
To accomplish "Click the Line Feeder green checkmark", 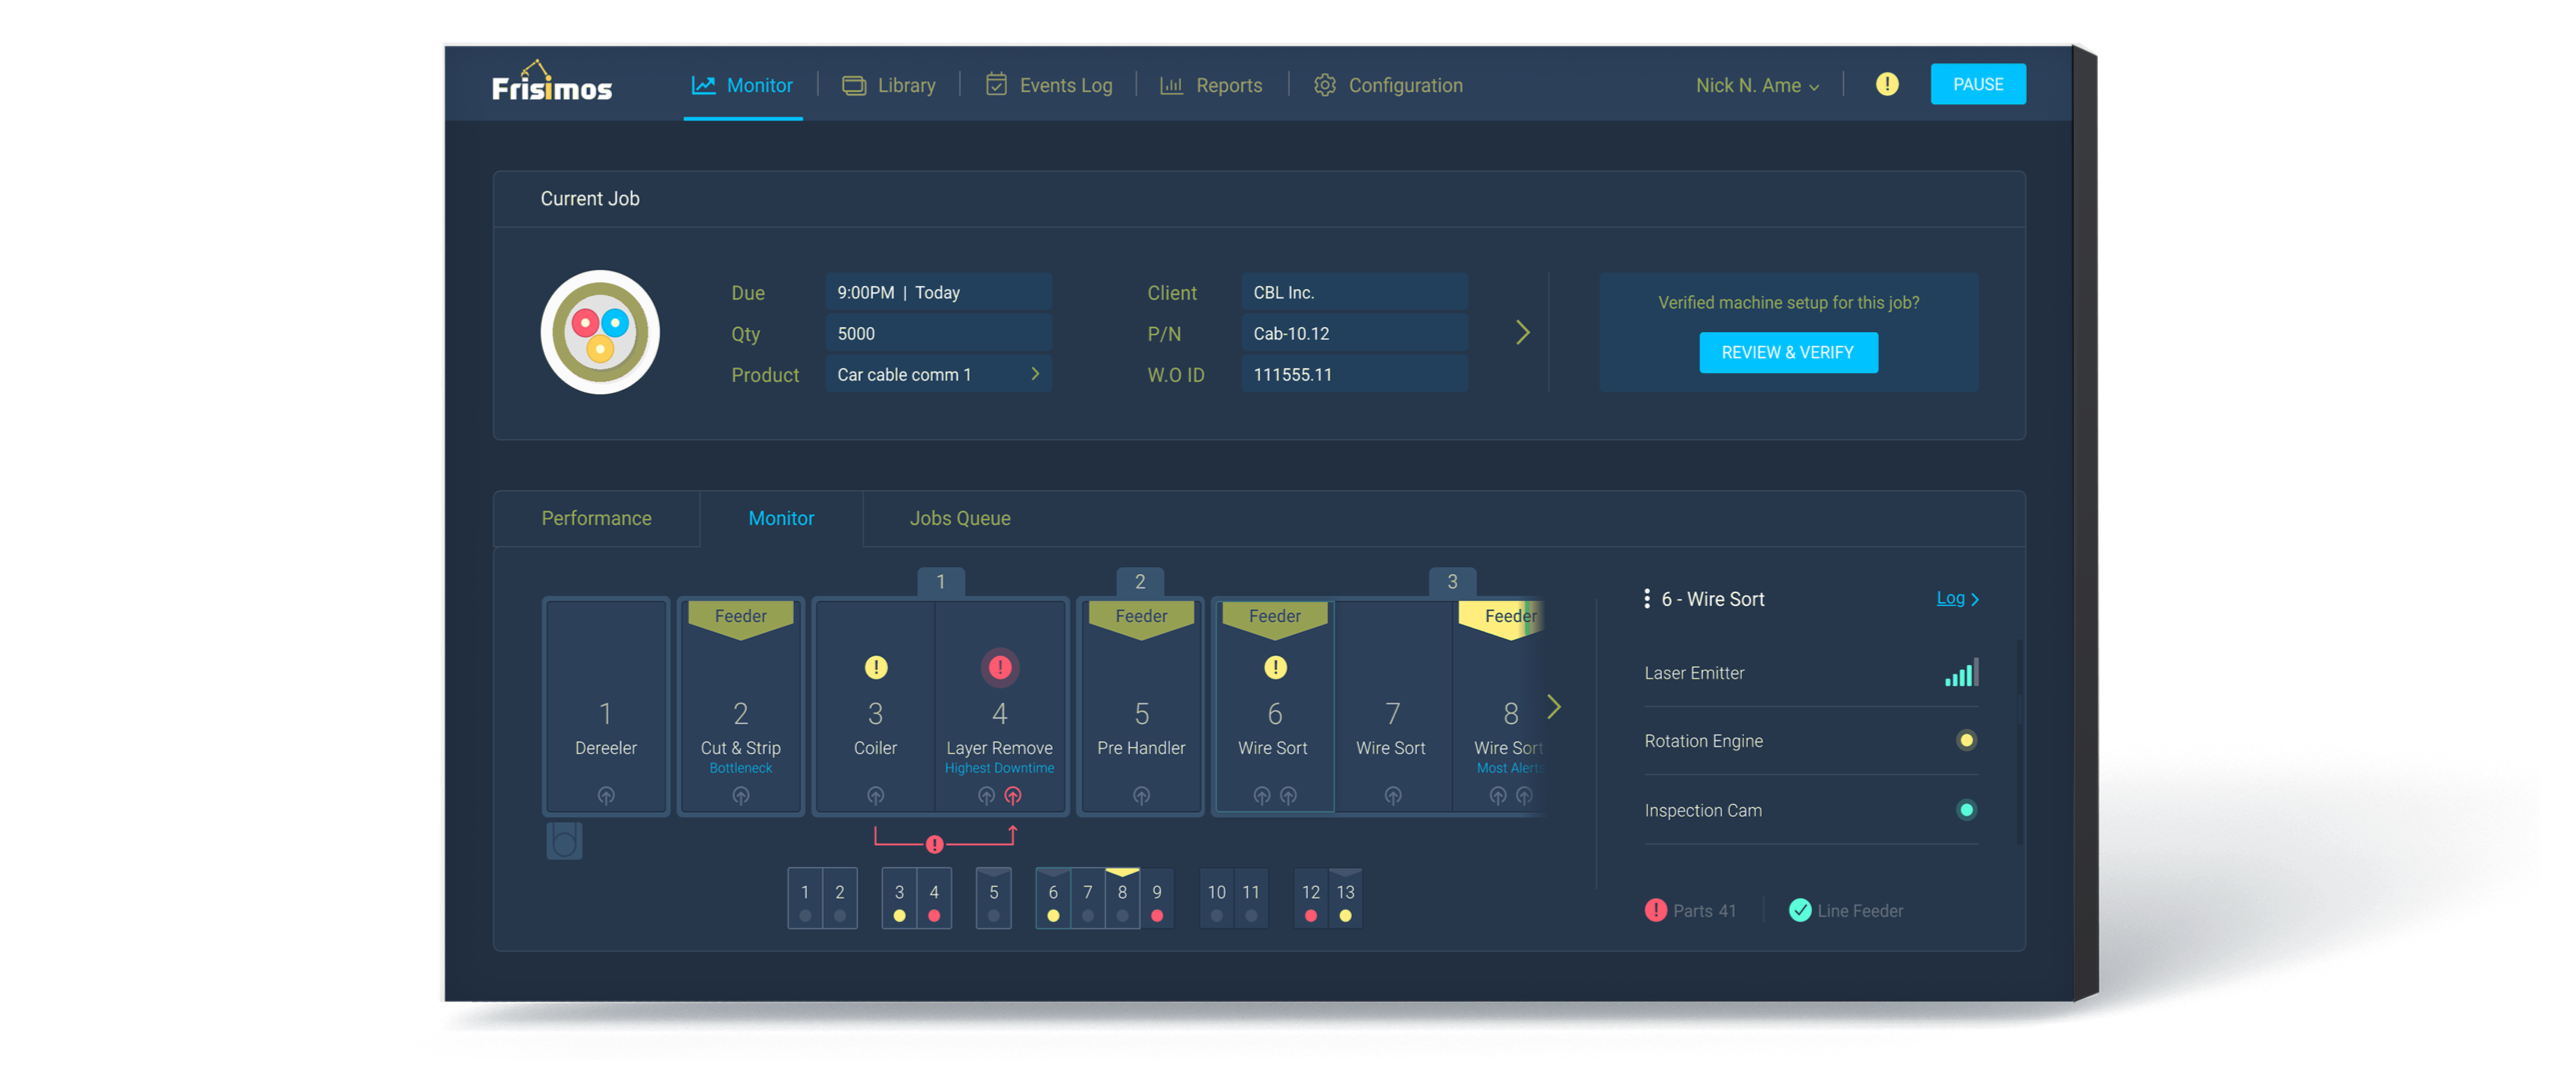I will pyautogui.click(x=1800, y=910).
